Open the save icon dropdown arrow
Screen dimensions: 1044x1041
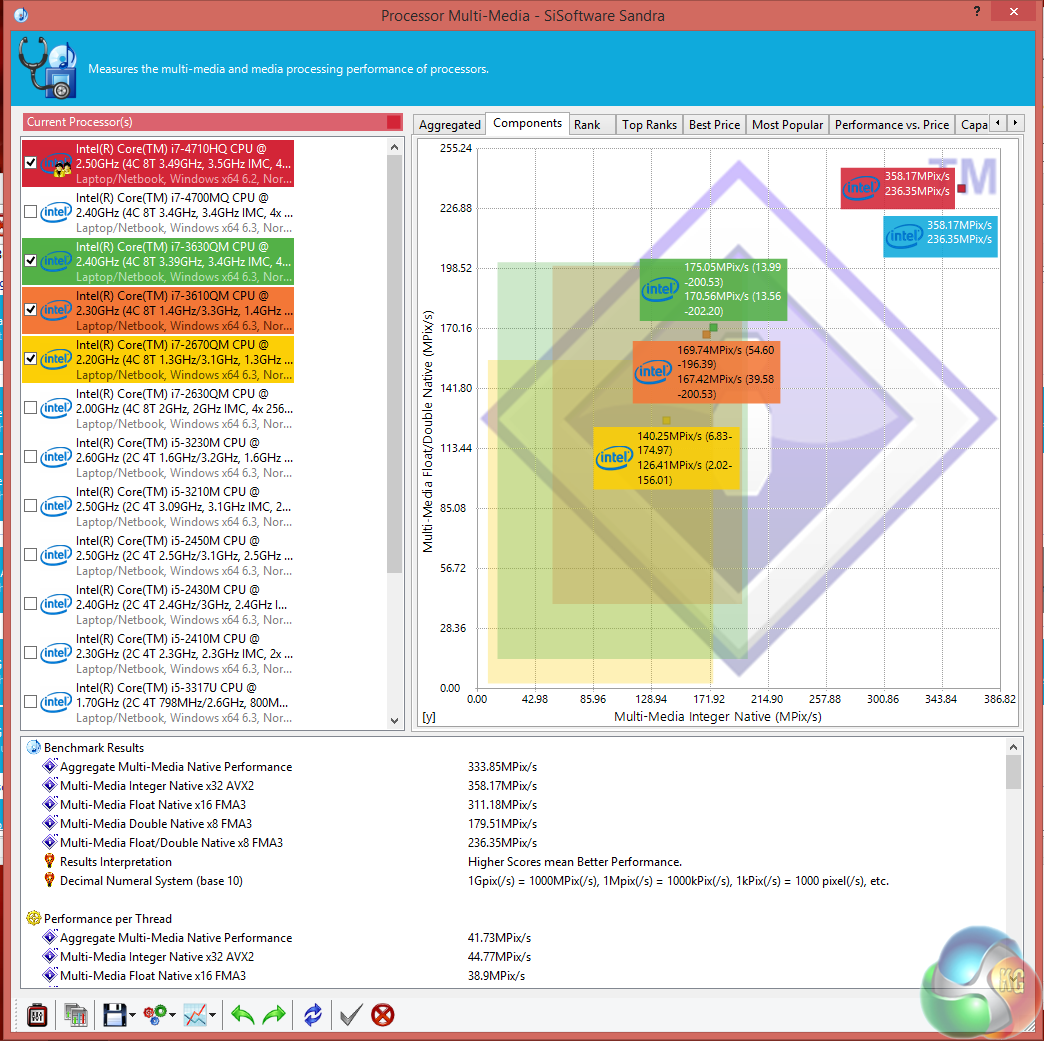(x=132, y=1016)
